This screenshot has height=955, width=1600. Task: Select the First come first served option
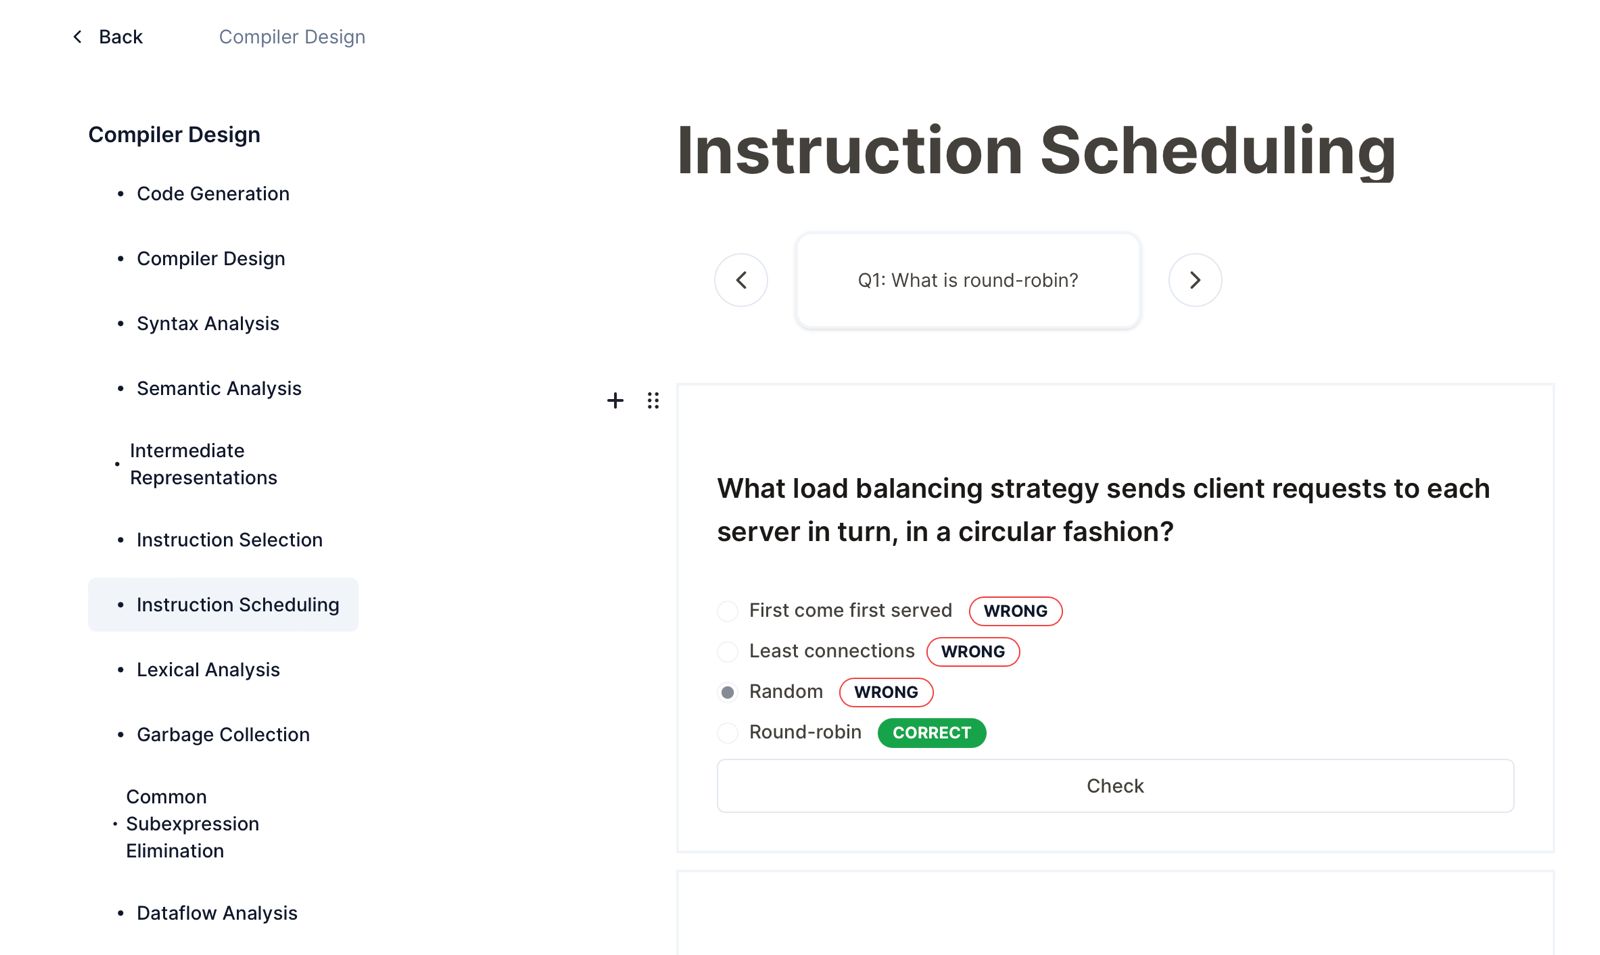point(728,611)
